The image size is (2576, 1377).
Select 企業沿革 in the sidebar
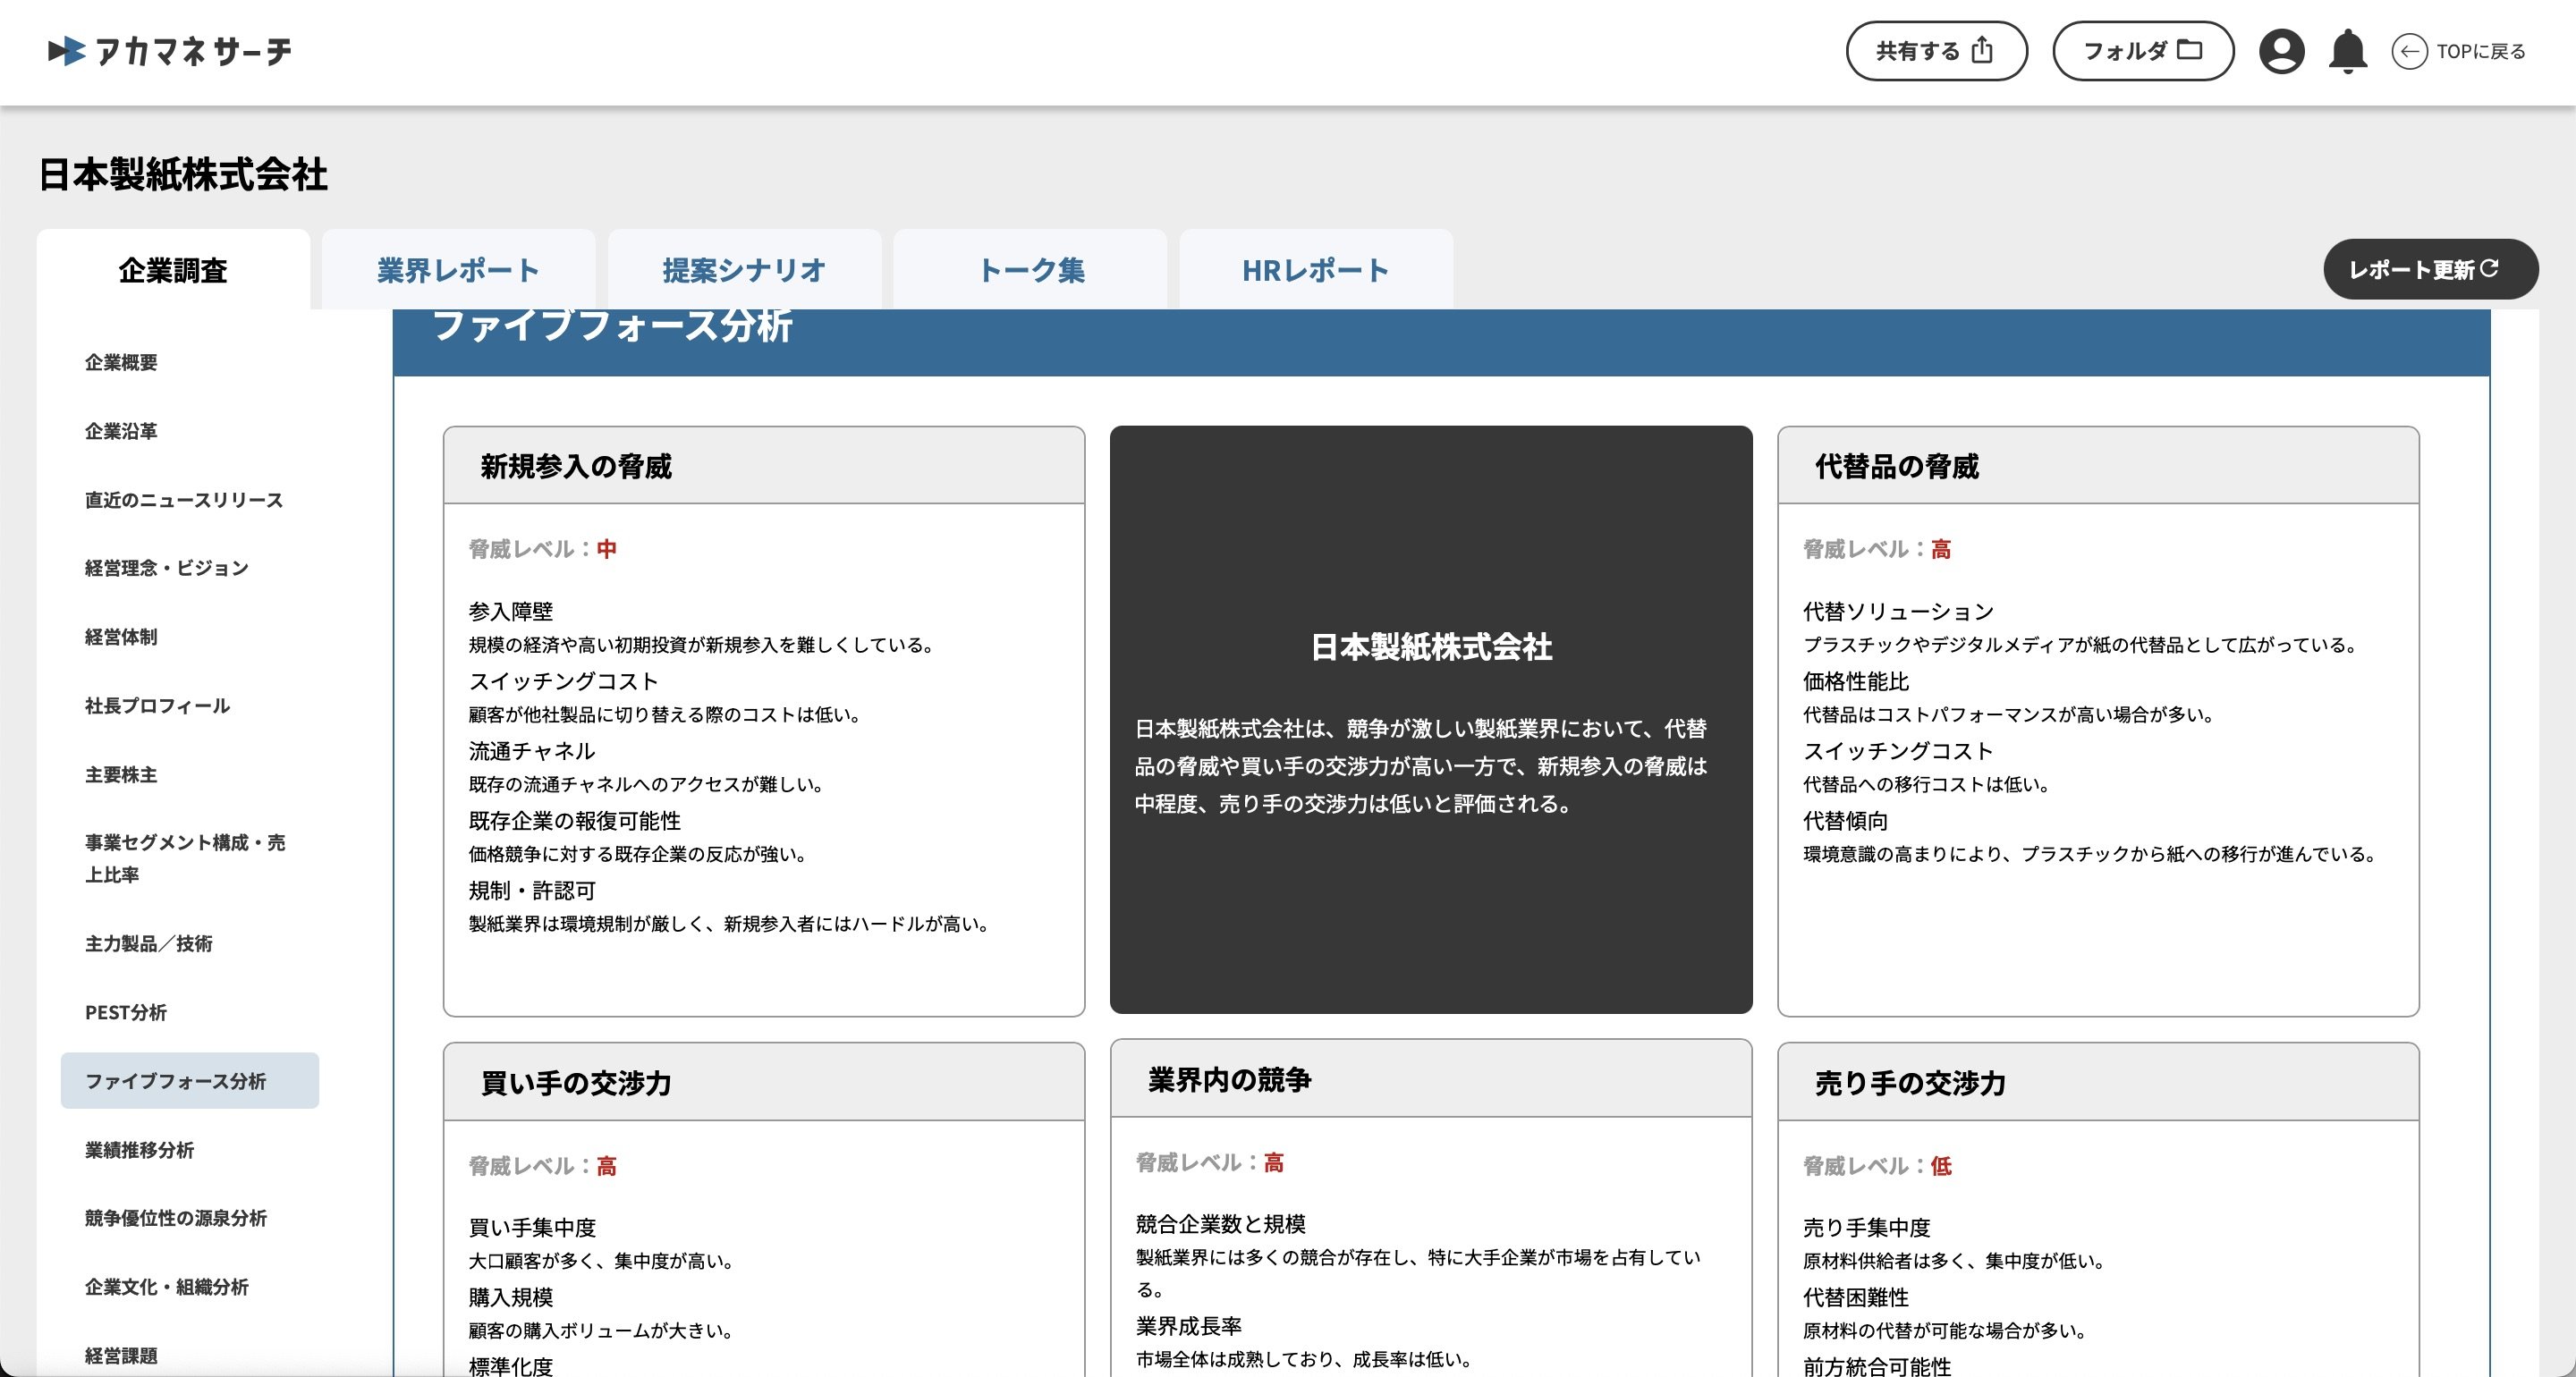(121, 431)
